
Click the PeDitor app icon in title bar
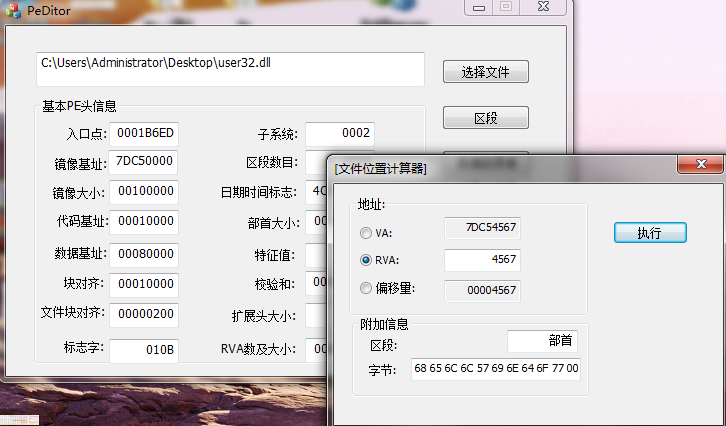[x=13, y=11]
